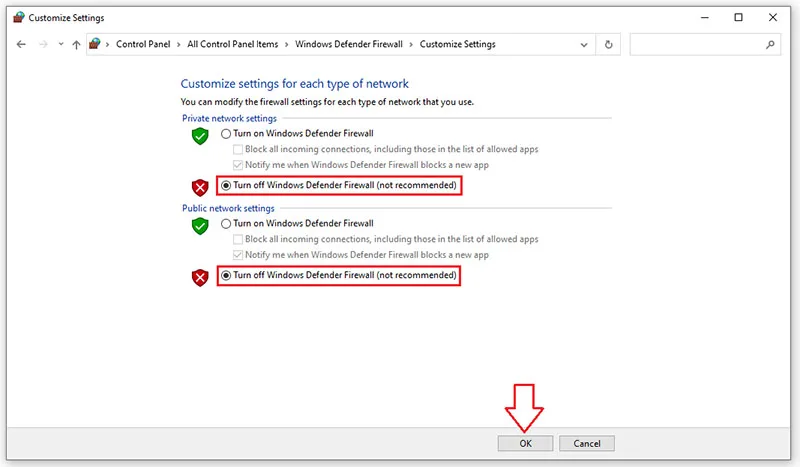
Task: Click the green shield icon under Public settings
Action: point(200,226)
